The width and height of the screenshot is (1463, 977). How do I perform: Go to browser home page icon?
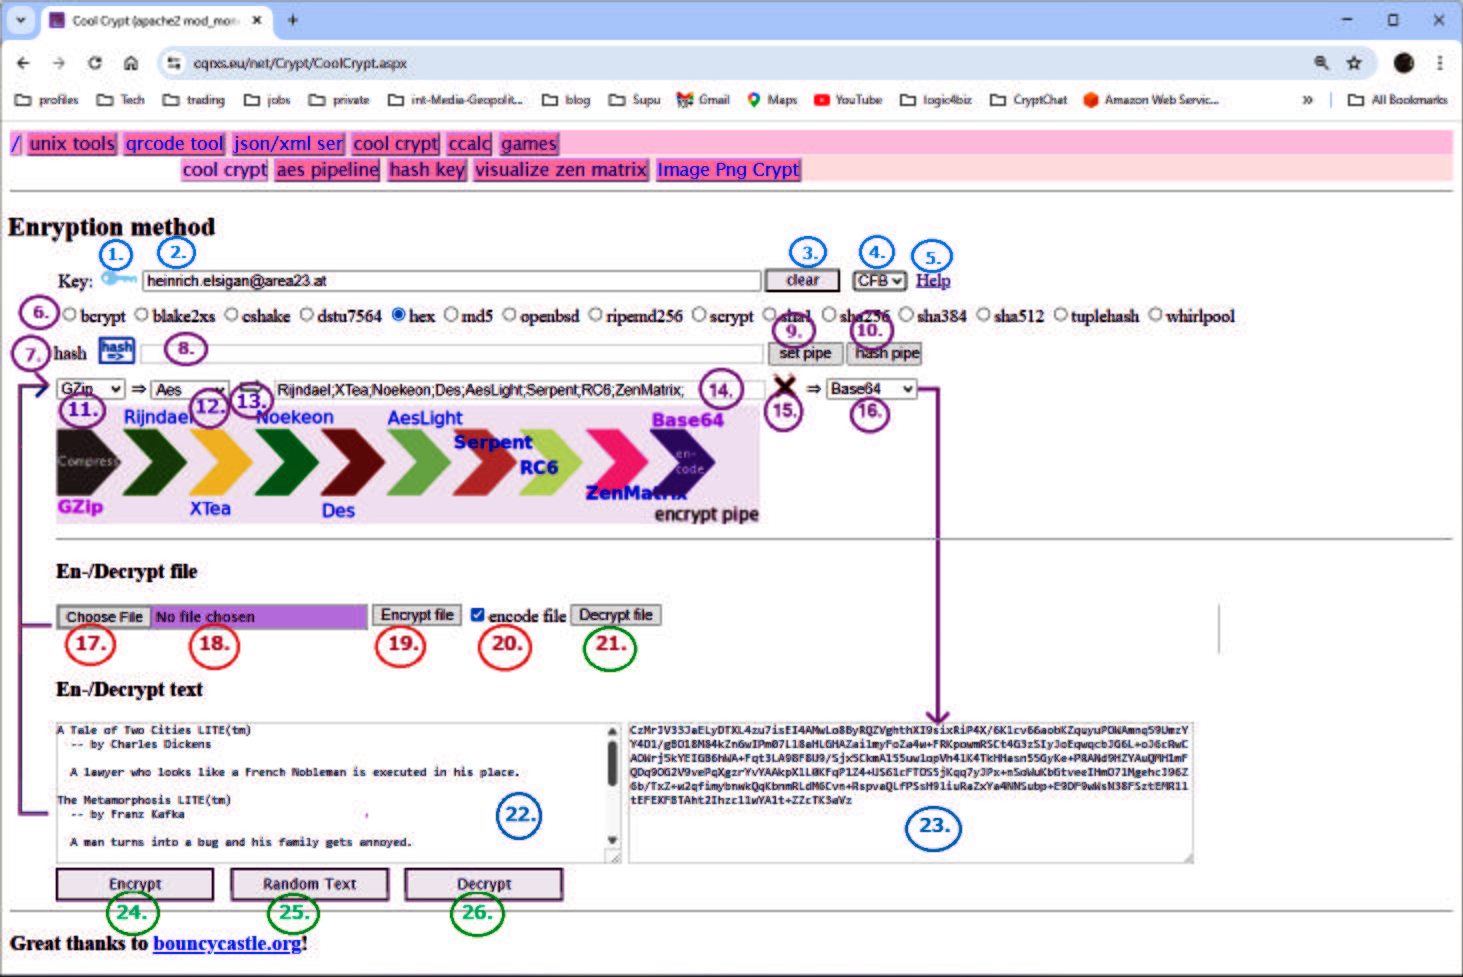point(131,63)
